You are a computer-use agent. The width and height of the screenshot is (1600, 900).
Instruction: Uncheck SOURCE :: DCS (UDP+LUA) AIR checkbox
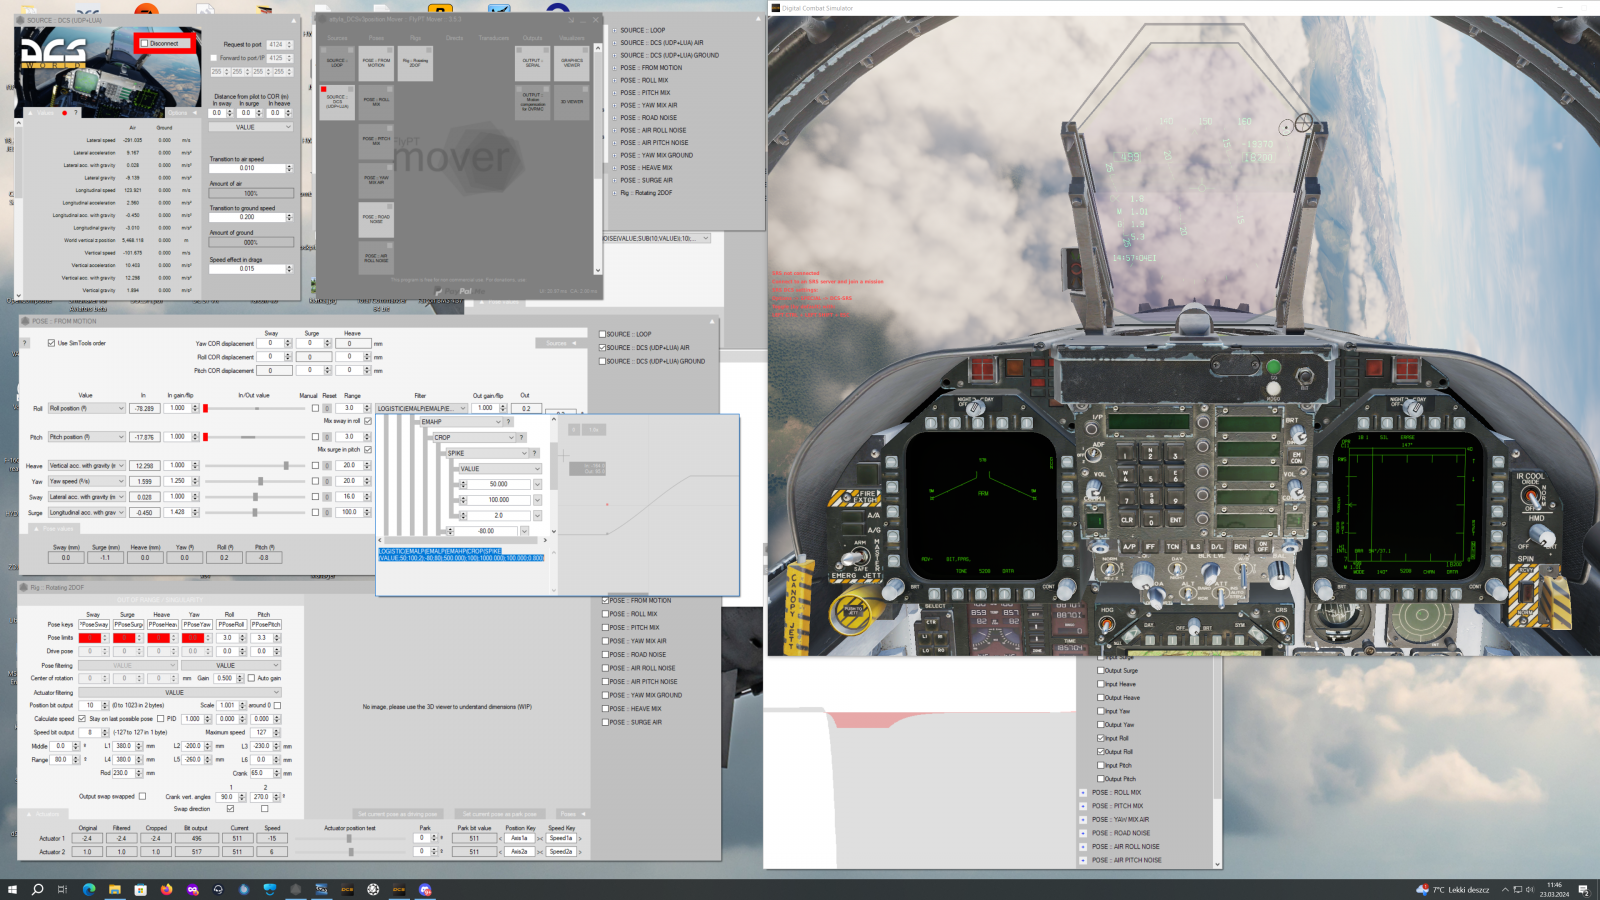[602, 348]
